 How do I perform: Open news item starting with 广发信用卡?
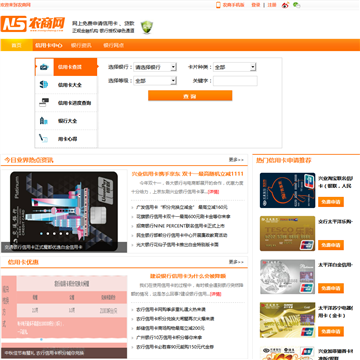coord(182,207)
